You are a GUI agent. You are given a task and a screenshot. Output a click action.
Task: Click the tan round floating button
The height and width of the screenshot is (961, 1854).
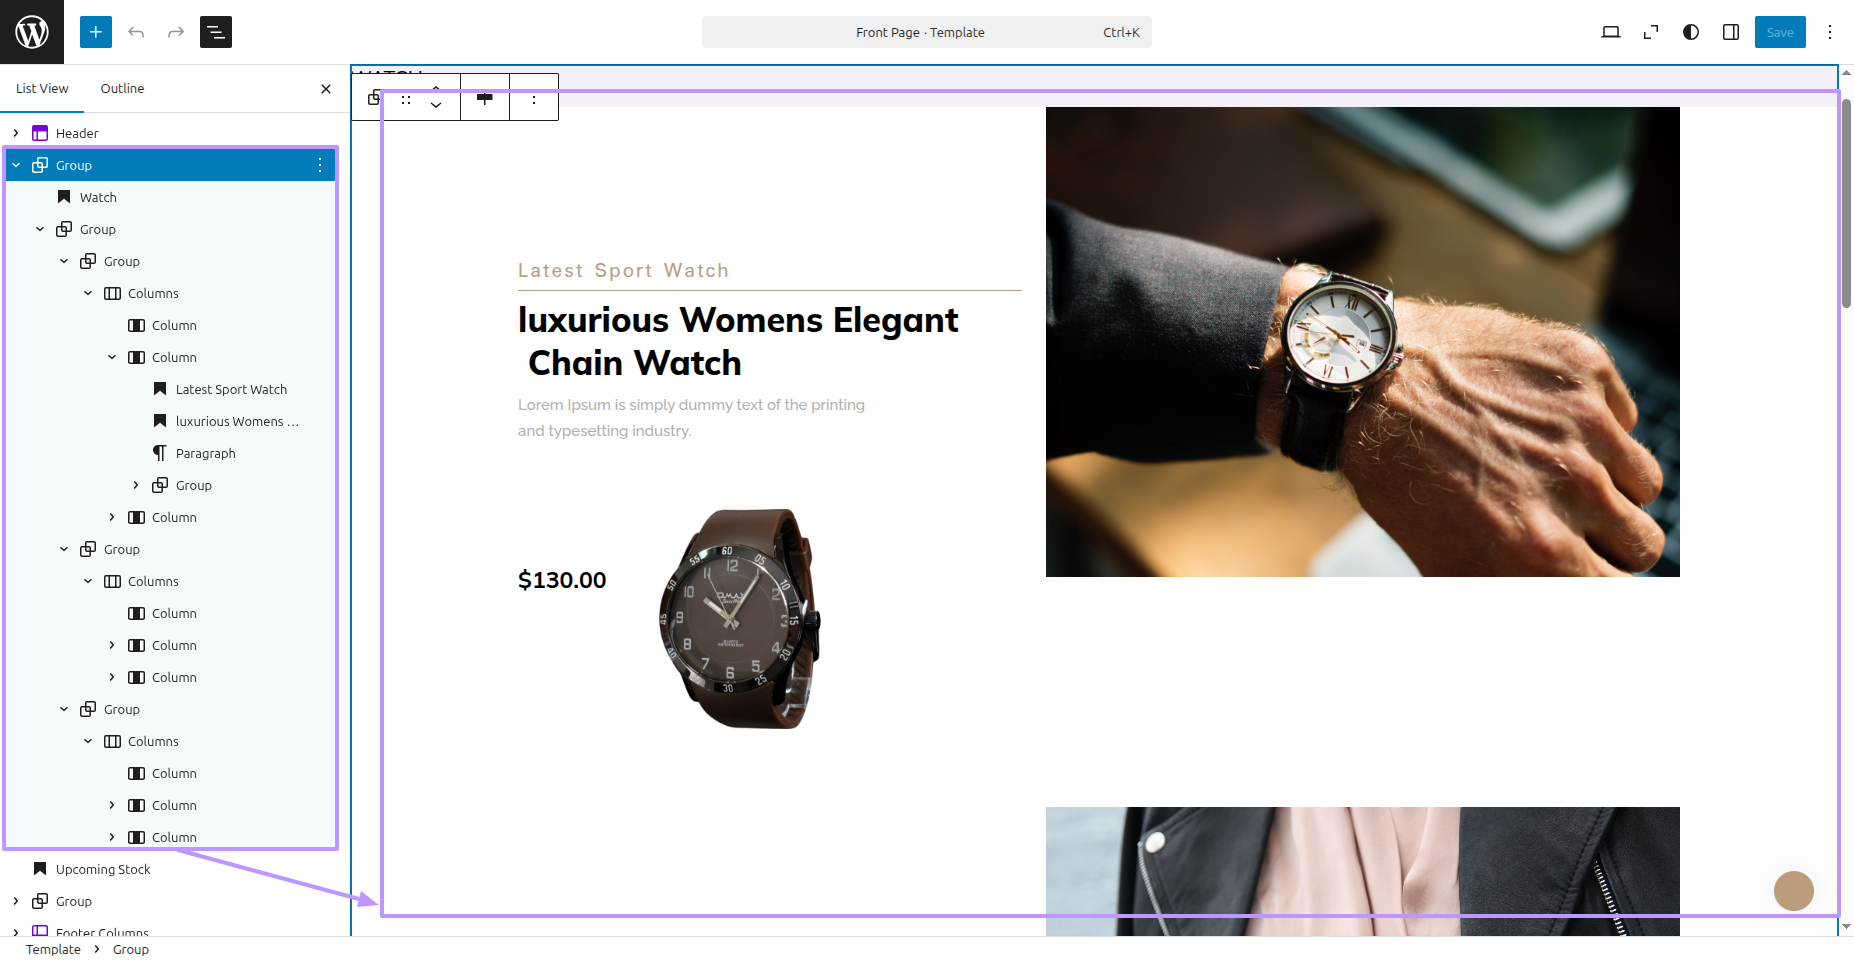1793,890
